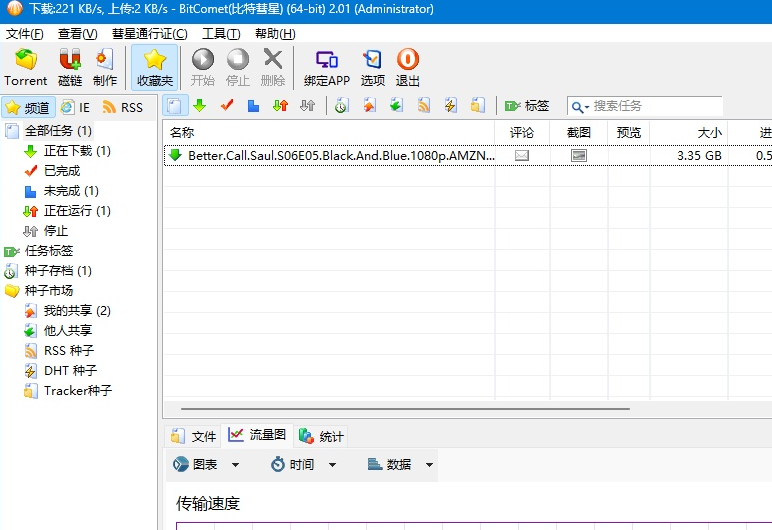772x530 pixels.
Task: Select 种子存档 (1) in sidebar
Action: click(58, 270)
